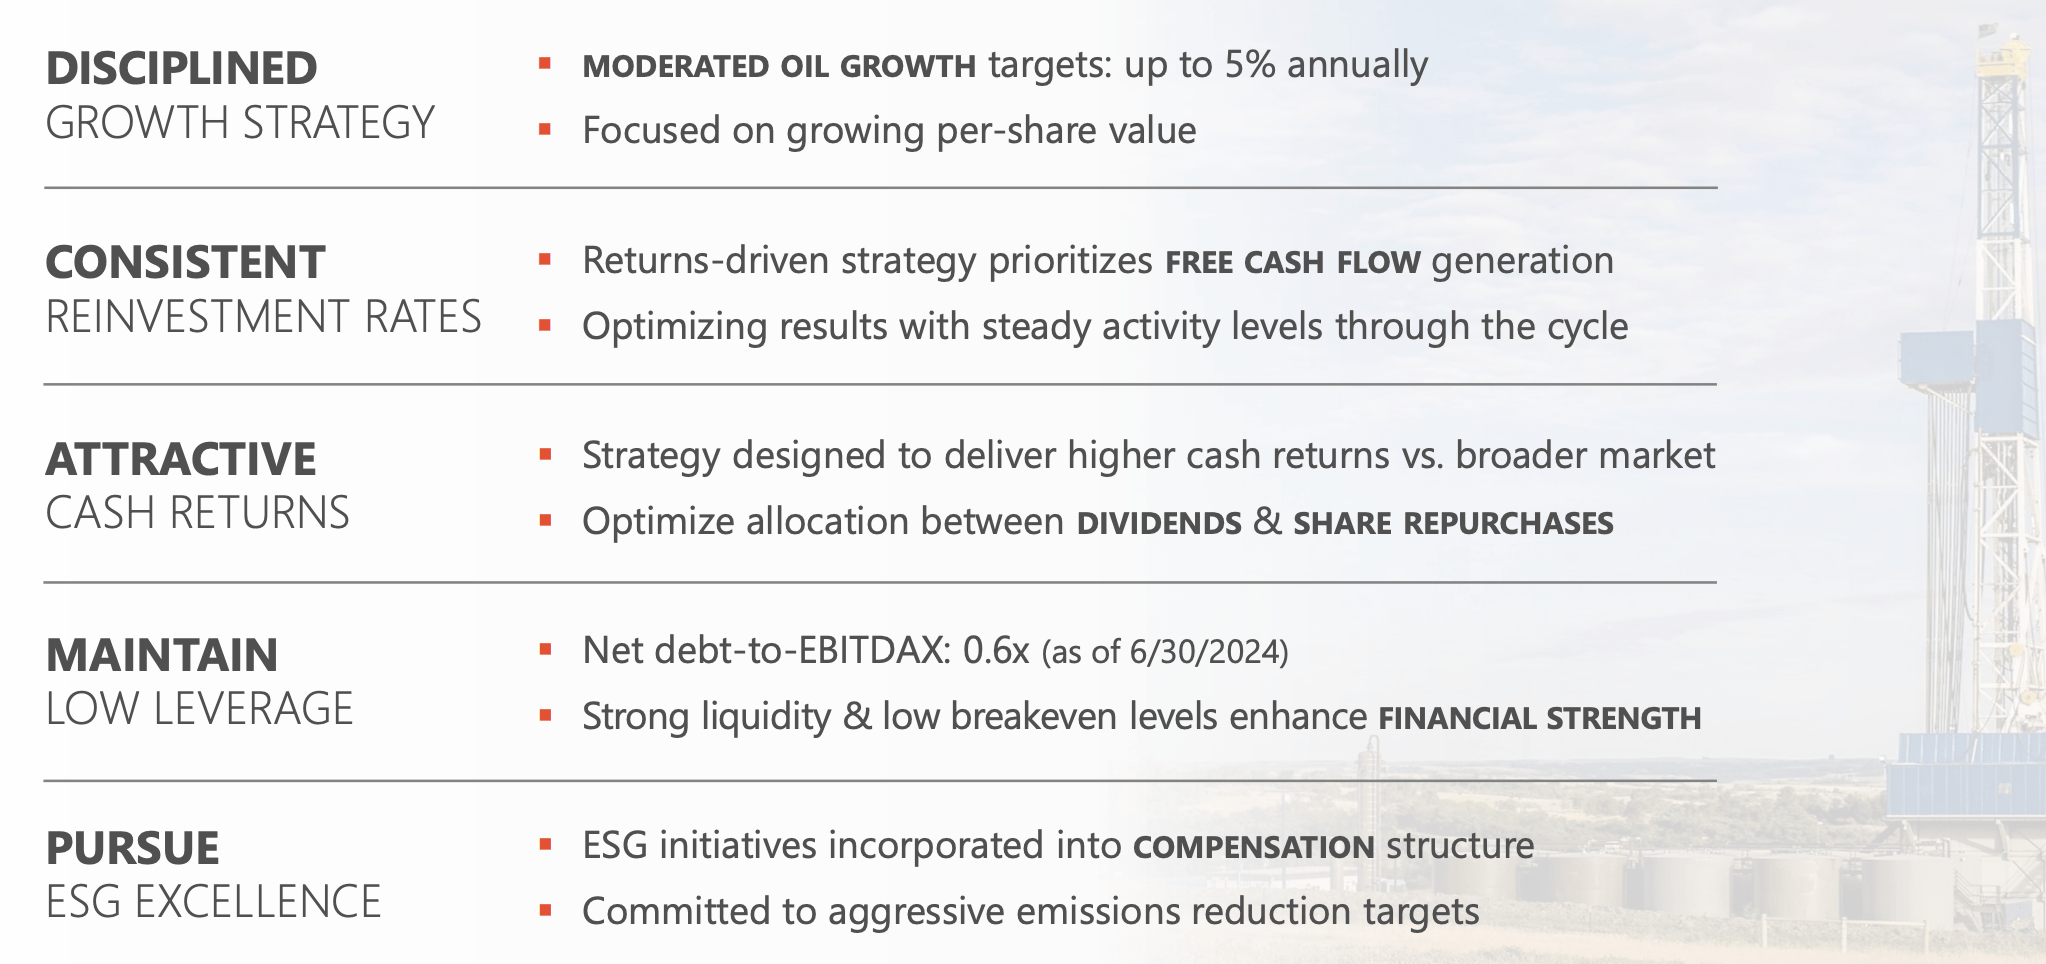Click the red bullet before 'Moderated oil growth'
This screenshot has width=2046, height=964.
tap(545, 65)
